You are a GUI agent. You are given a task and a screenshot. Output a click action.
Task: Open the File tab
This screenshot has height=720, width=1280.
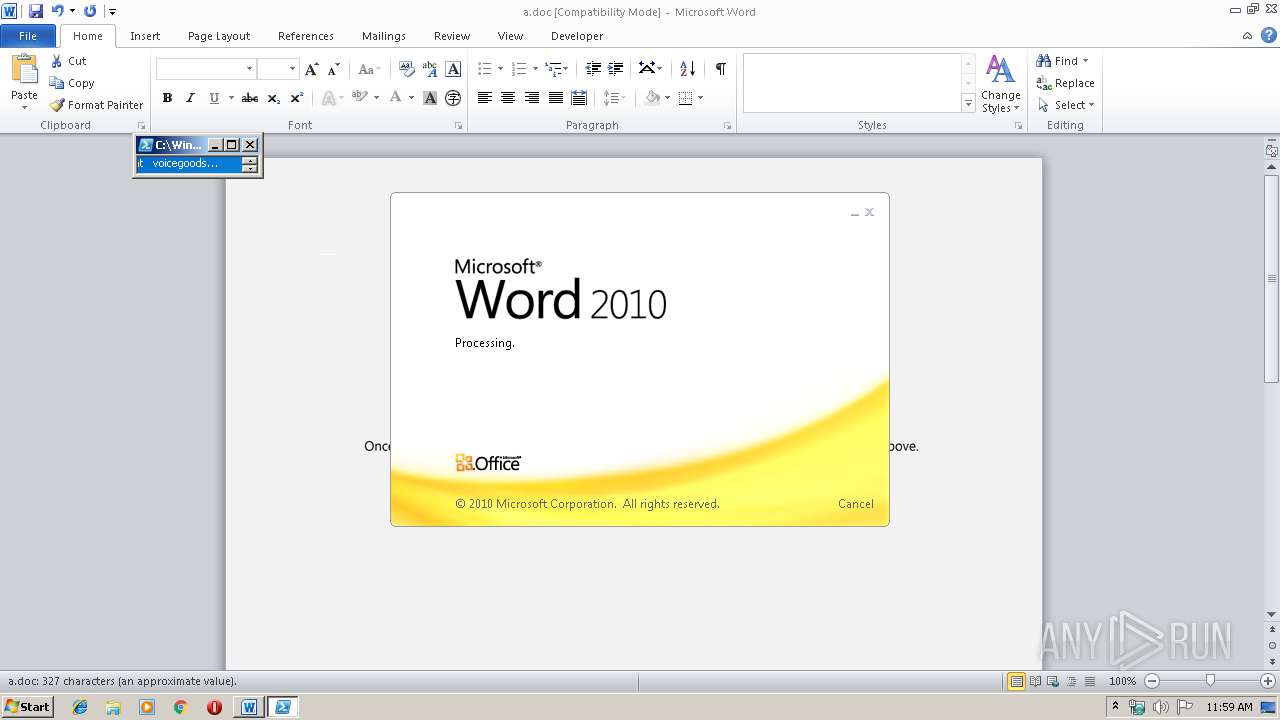click(x=28, y=36)
